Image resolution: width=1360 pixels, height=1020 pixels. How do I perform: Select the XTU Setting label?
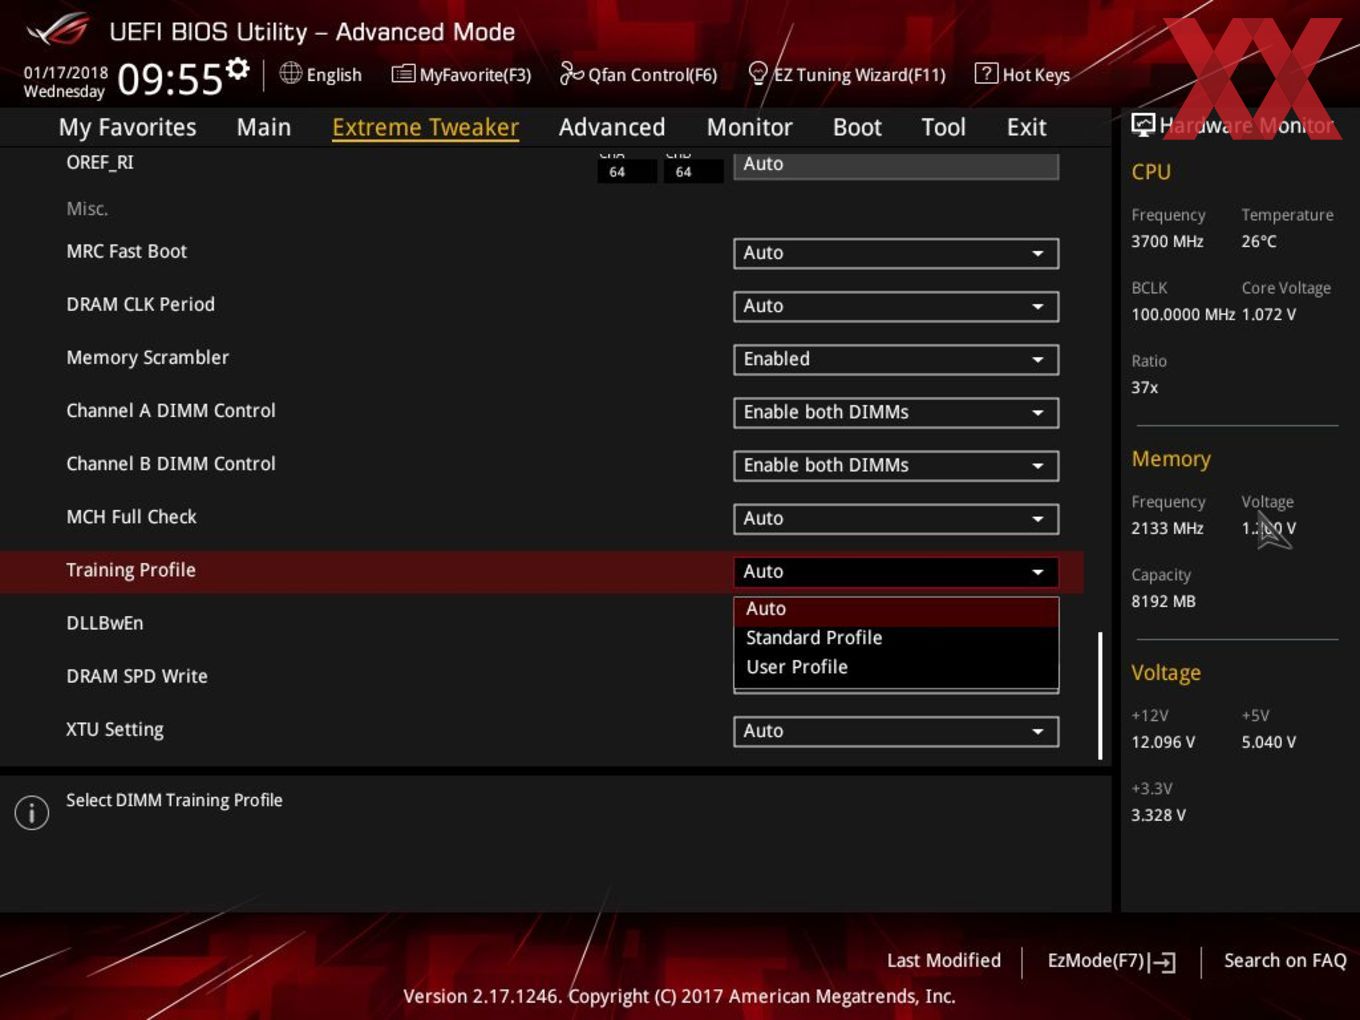click(115, 729)
